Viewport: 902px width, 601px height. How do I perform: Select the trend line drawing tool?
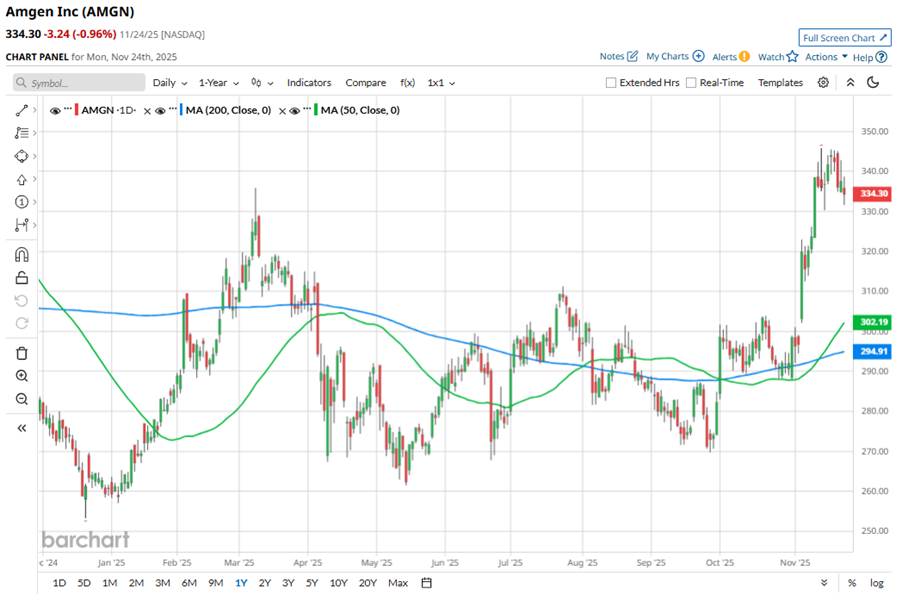tap(21, 110)
